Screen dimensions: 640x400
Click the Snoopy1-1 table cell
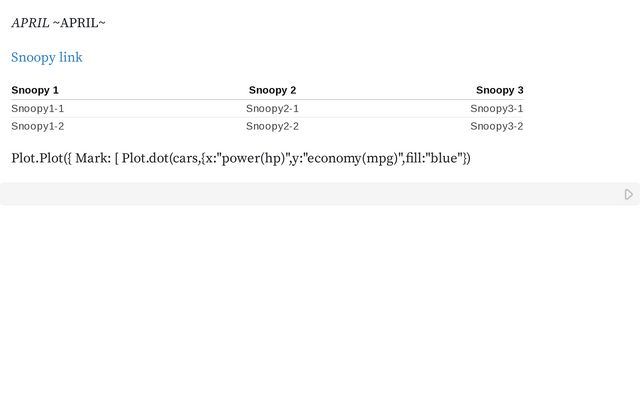point(37,108)
